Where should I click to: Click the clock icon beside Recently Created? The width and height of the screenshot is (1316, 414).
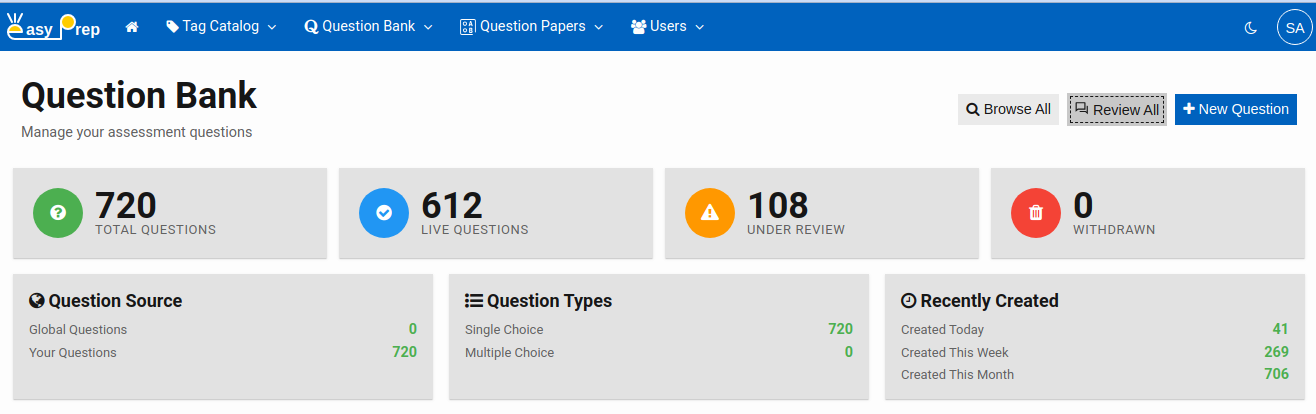(908, 300)
